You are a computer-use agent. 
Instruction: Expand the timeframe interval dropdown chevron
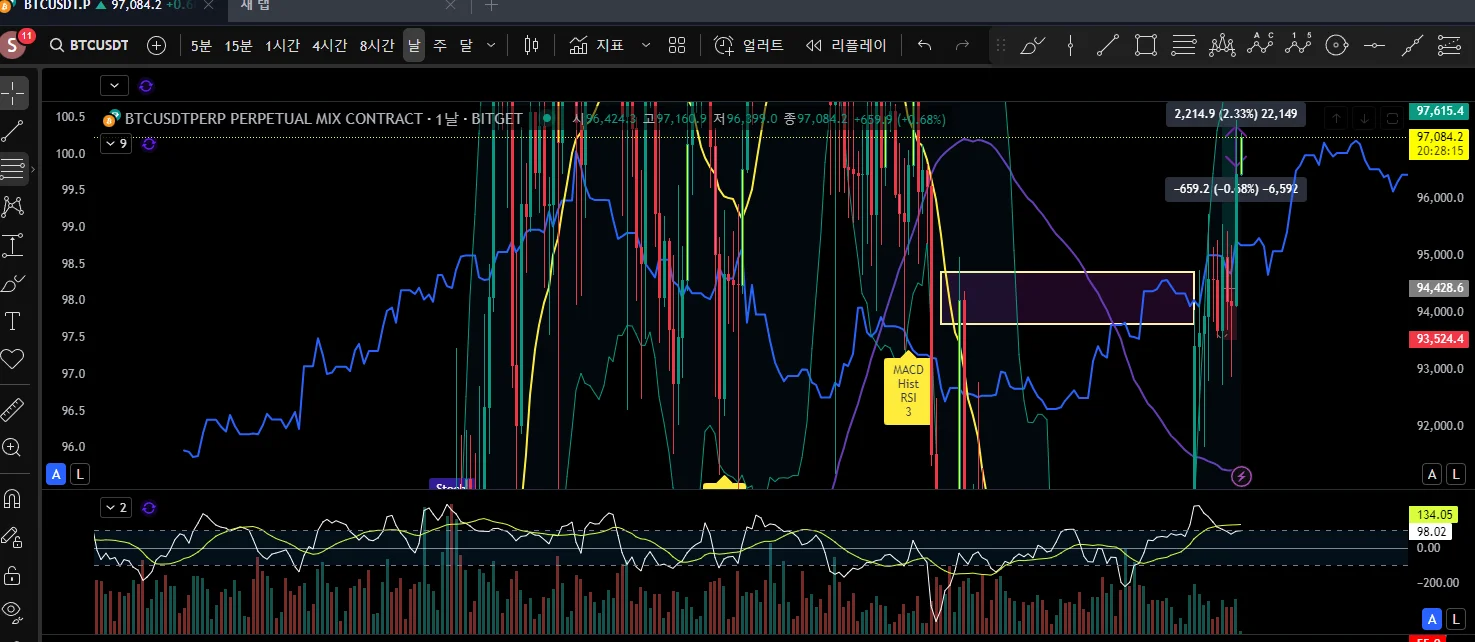click(491, 46)
